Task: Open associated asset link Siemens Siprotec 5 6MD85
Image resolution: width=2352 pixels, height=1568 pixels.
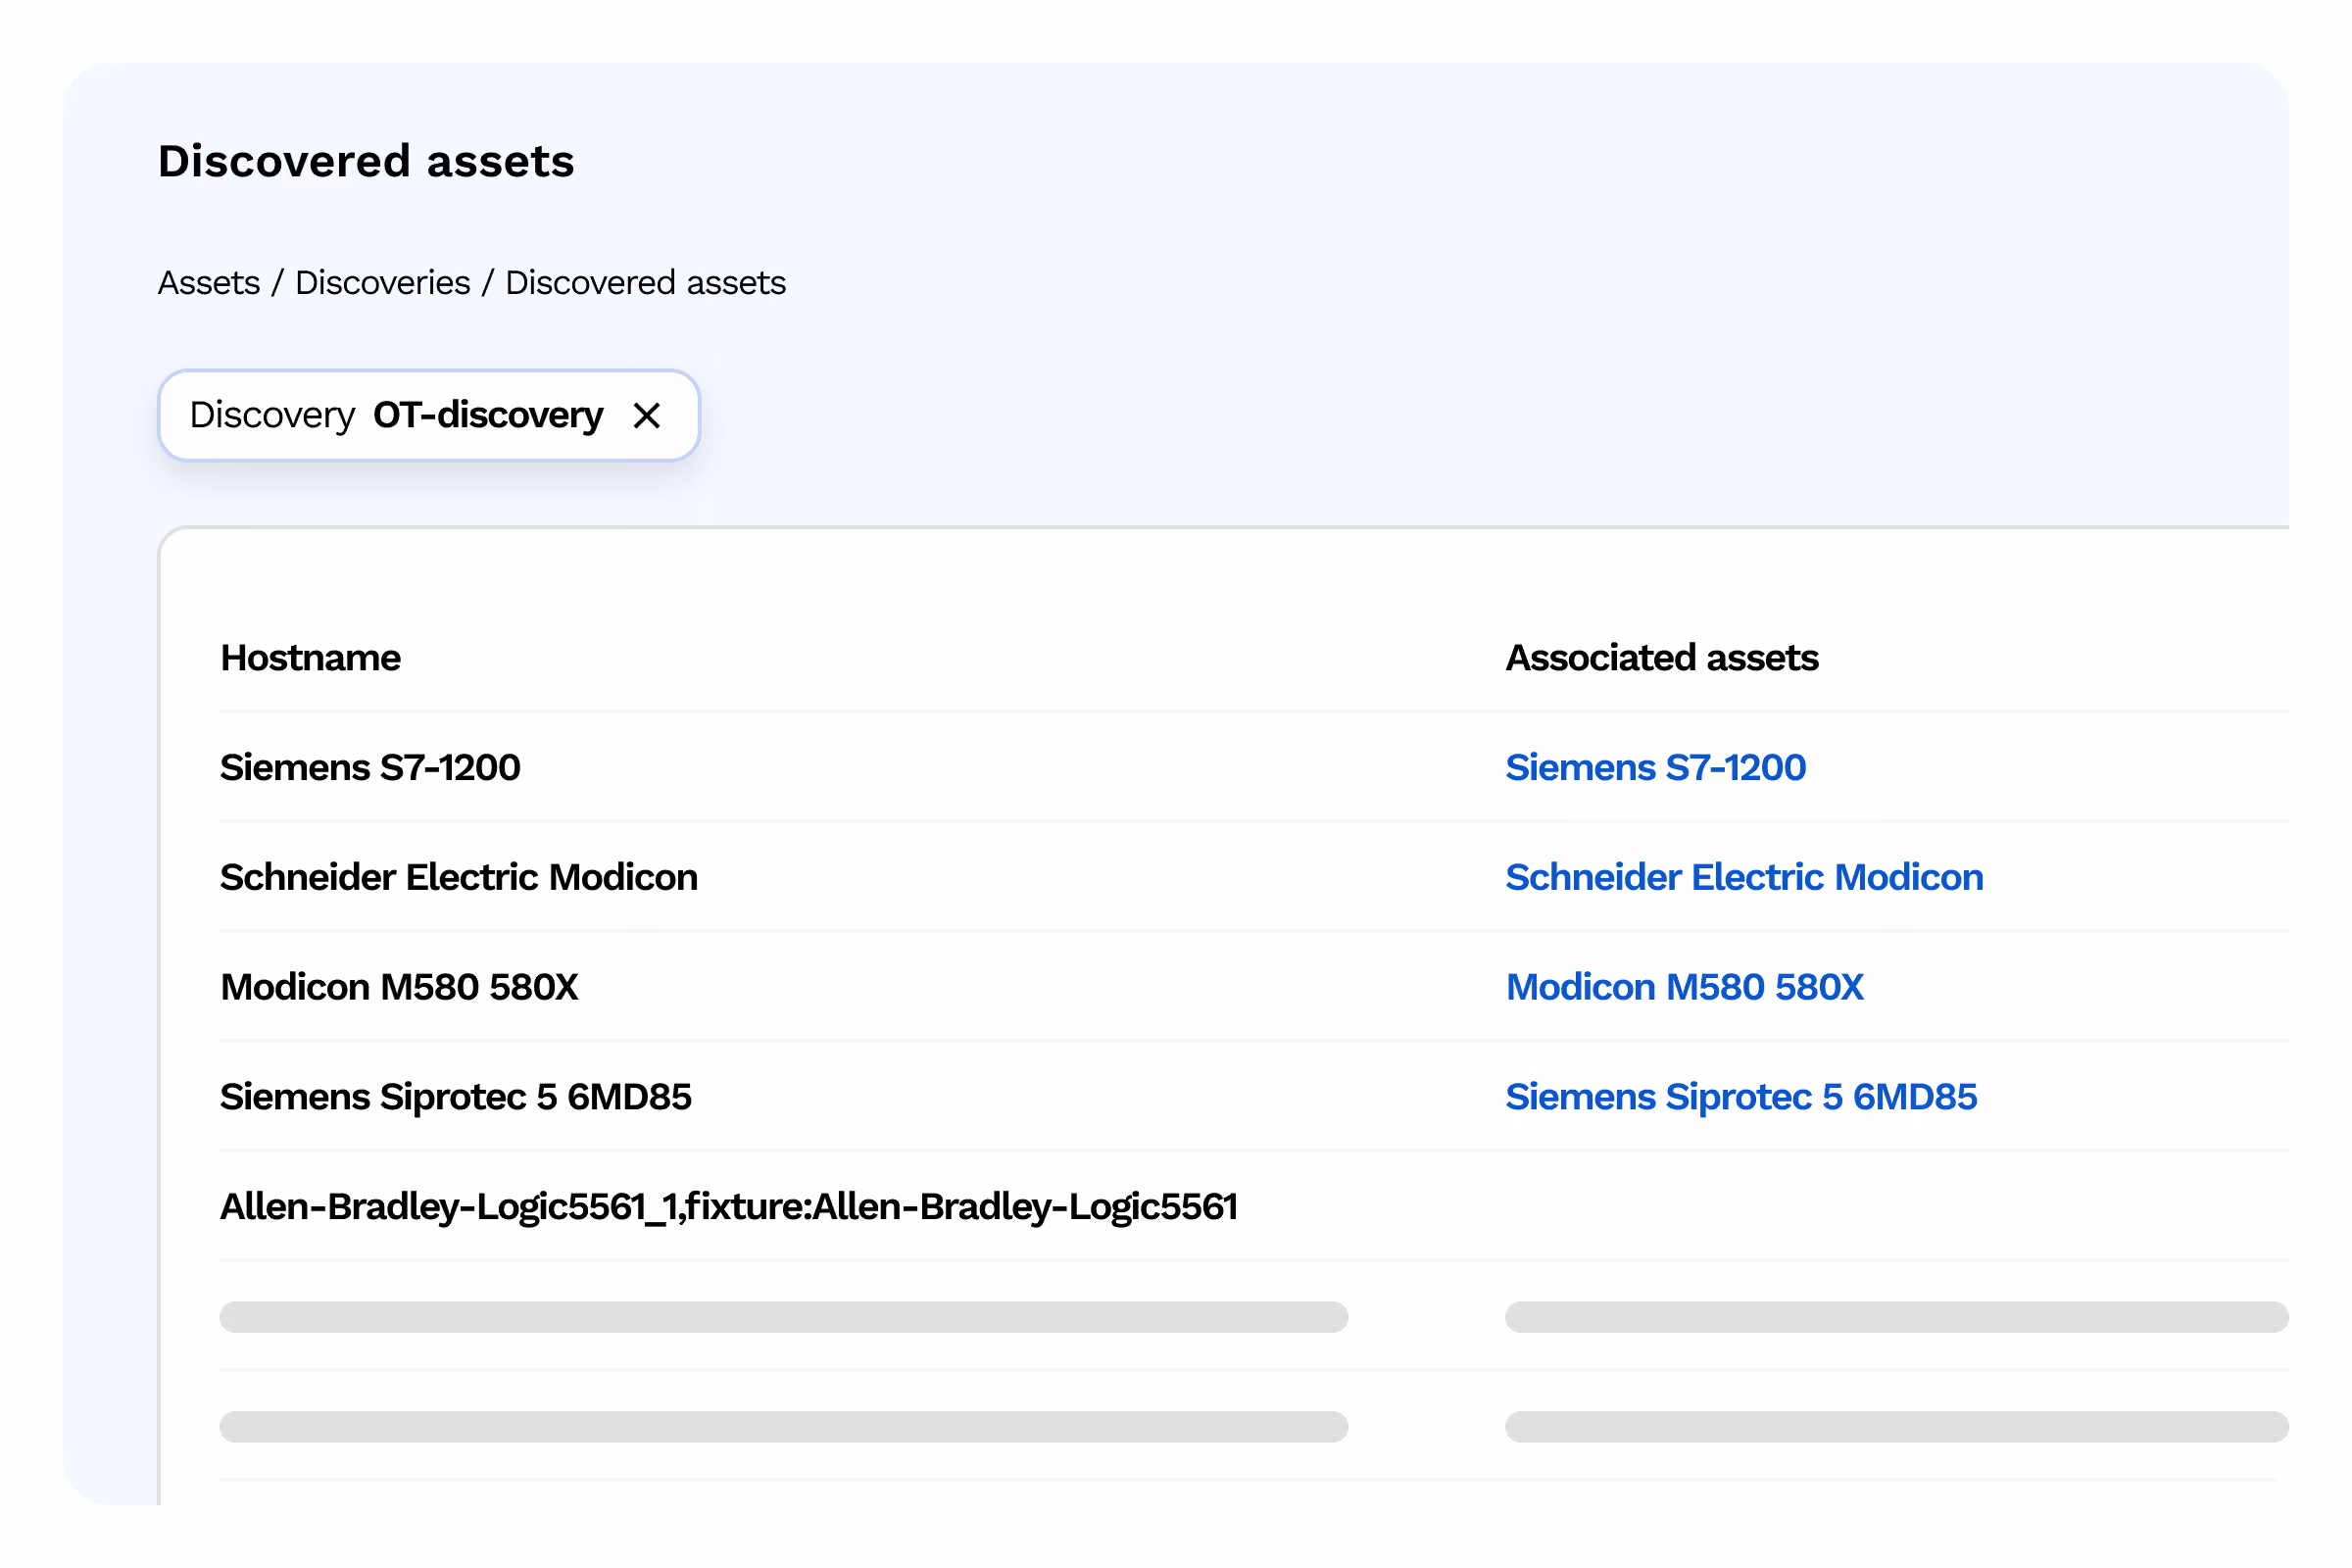Action: (1741, 1097)
